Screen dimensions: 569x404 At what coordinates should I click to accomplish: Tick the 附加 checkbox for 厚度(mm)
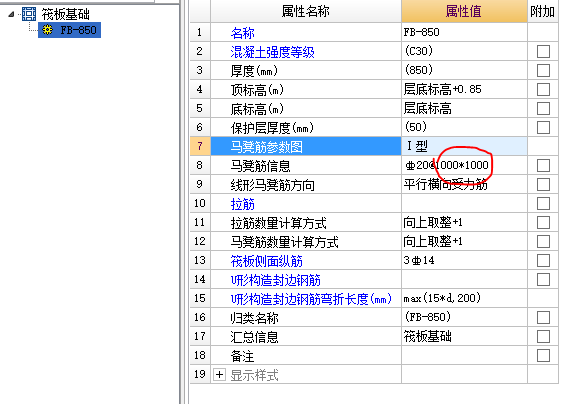543,70
